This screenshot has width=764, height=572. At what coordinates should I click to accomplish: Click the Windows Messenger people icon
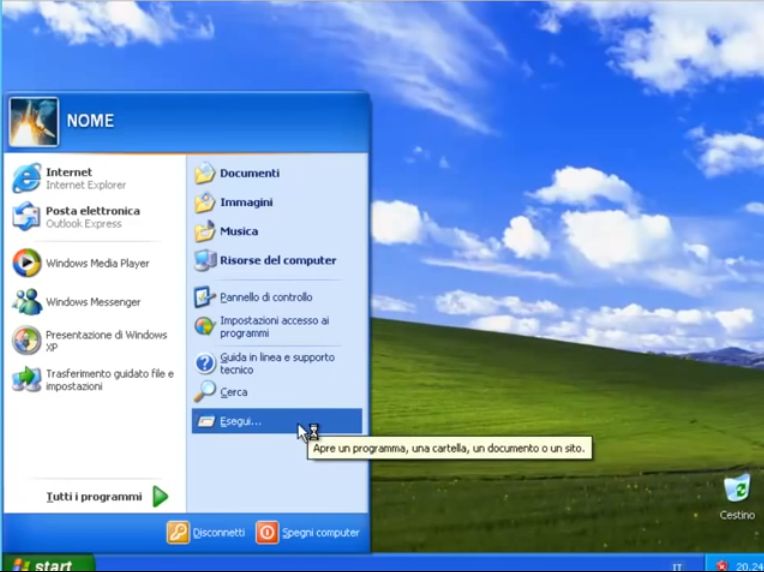click(x=26, y=302)
